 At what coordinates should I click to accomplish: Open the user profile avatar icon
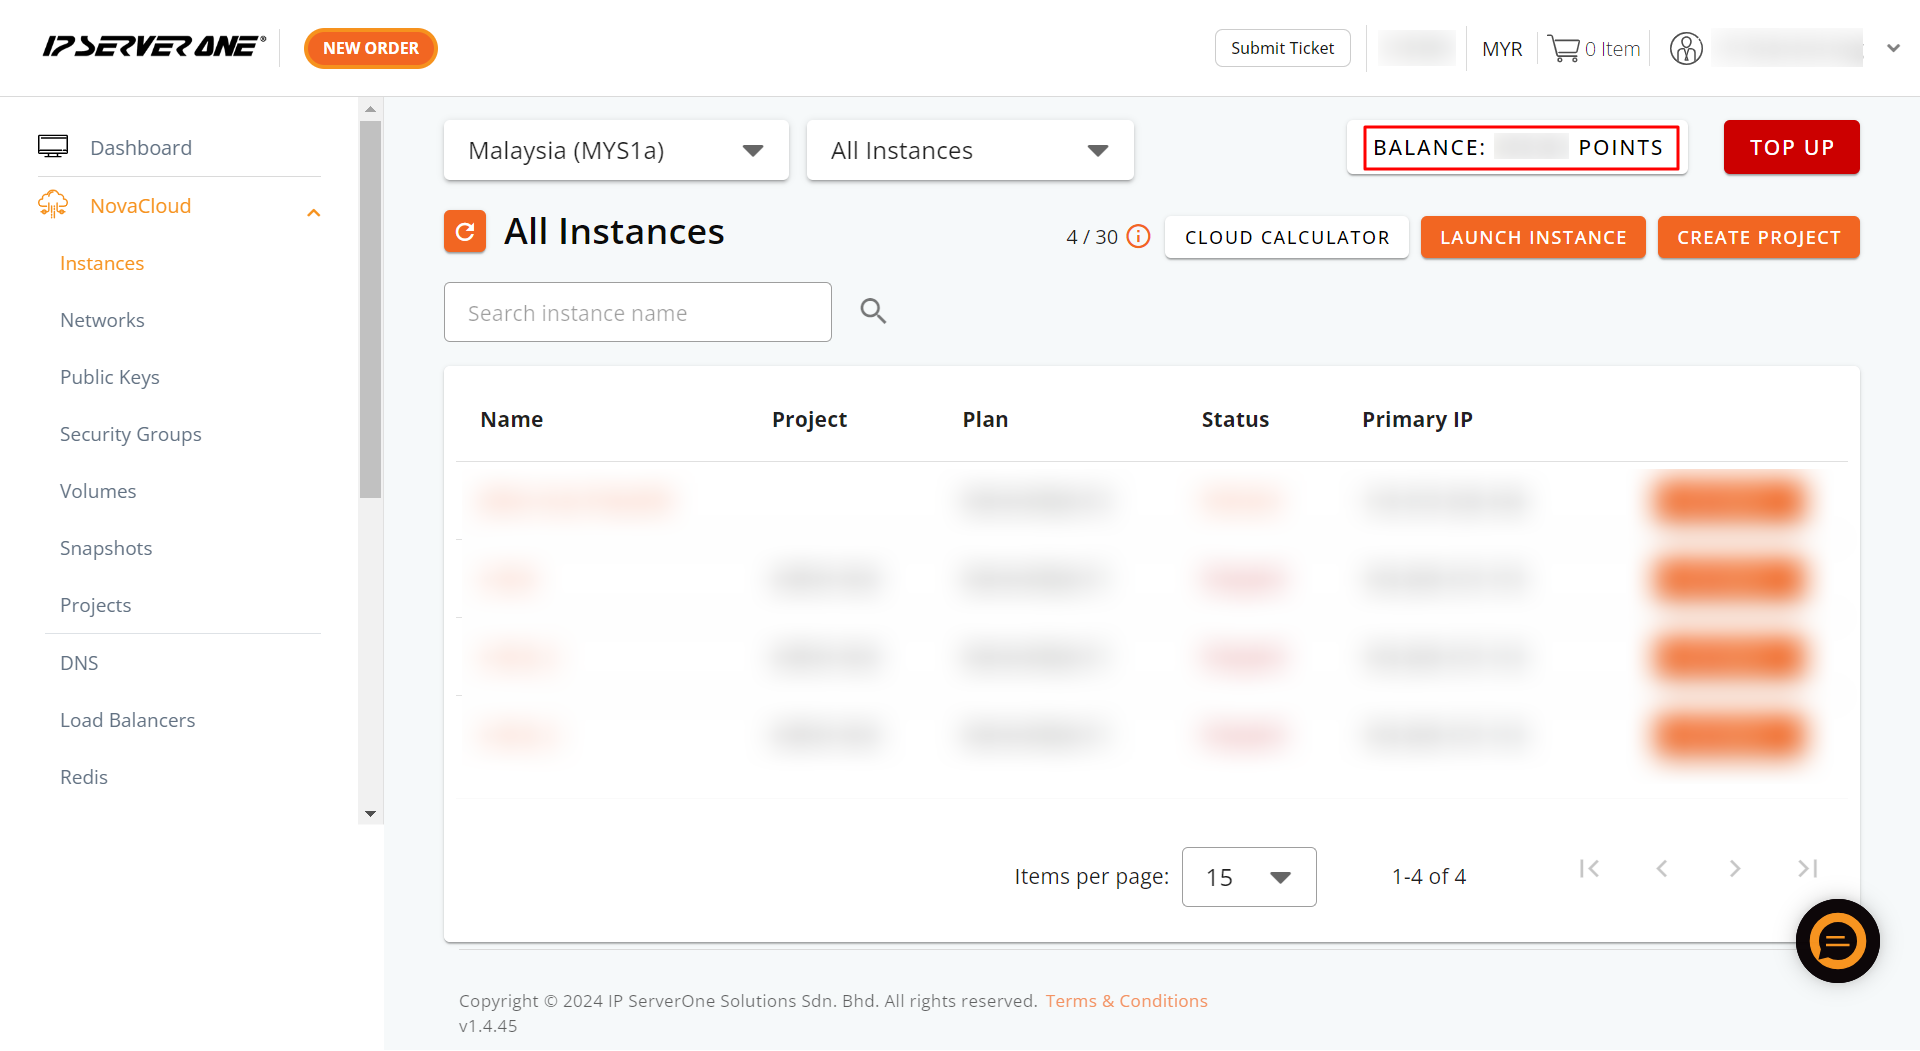point(1686,48)
